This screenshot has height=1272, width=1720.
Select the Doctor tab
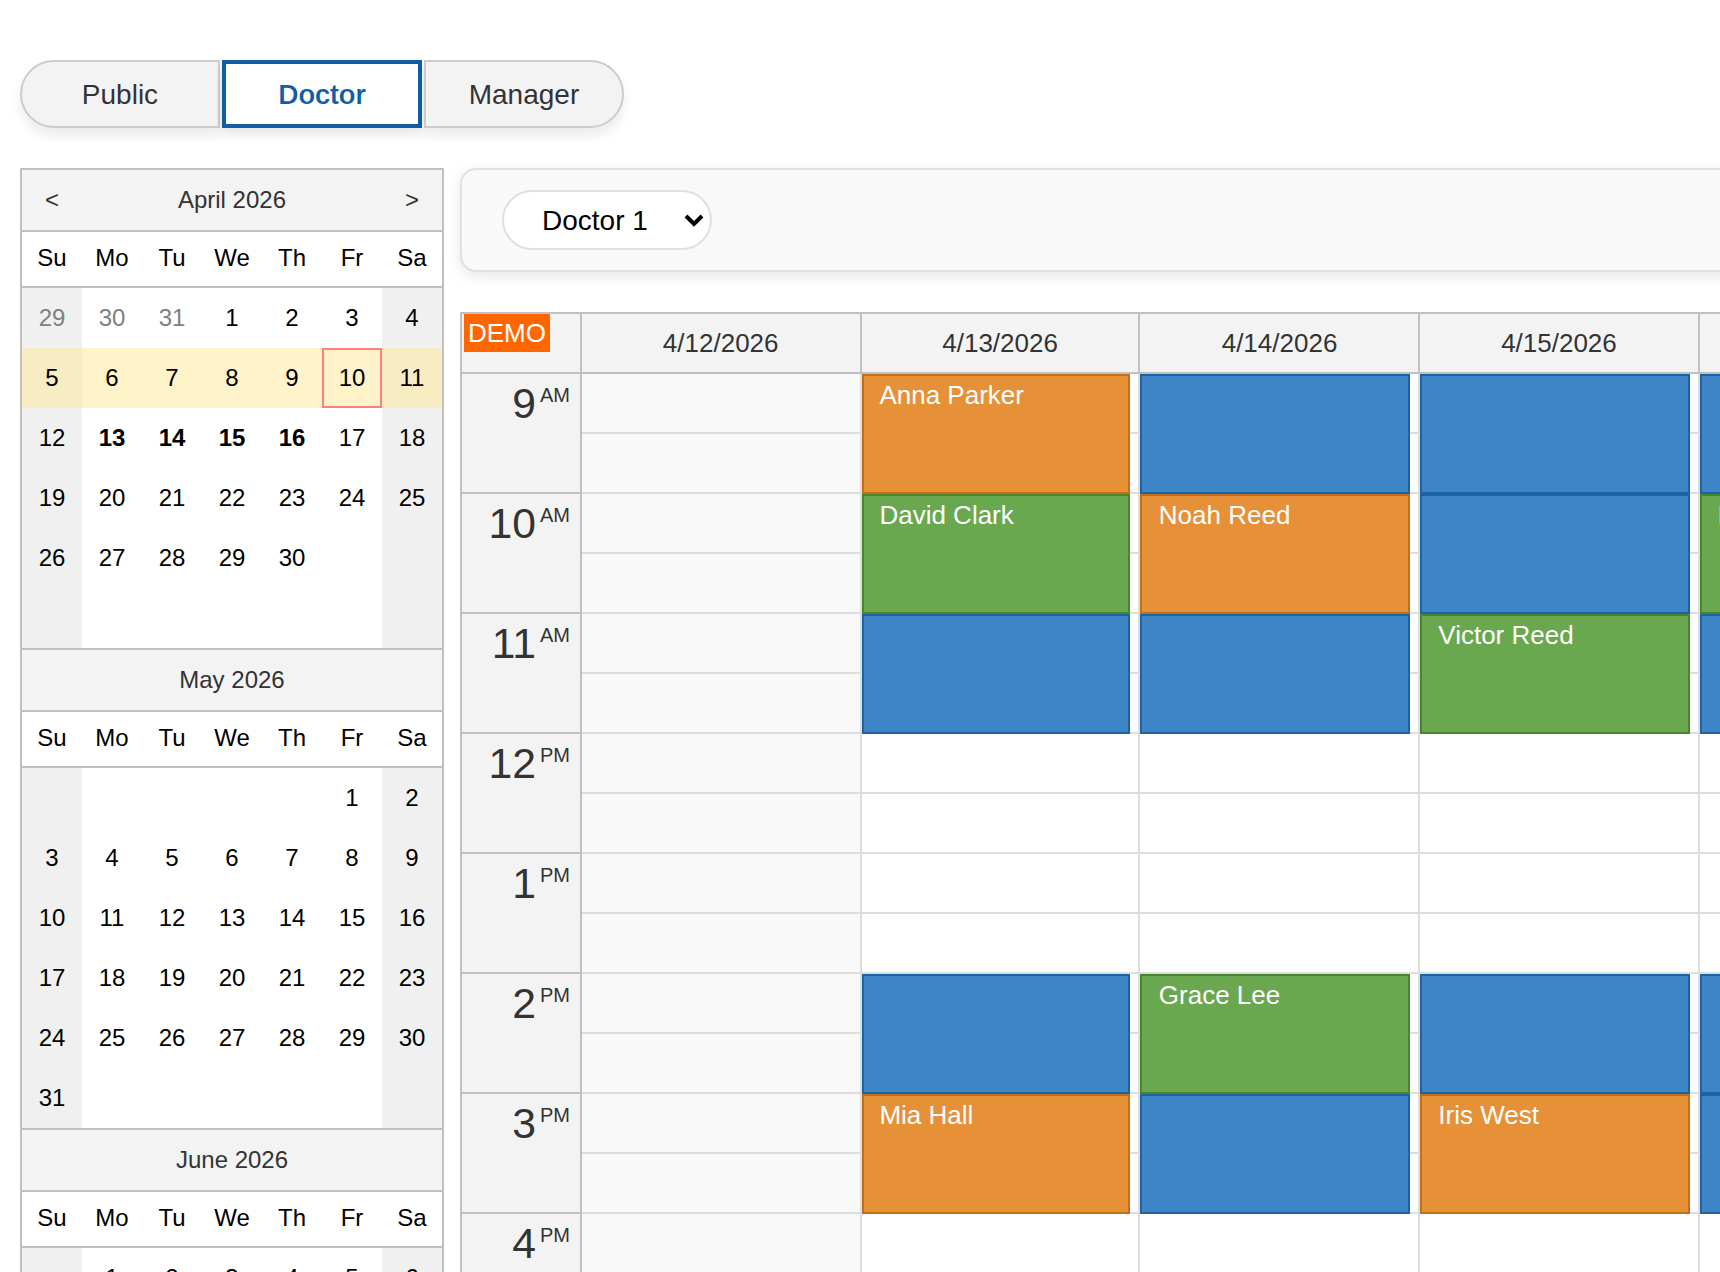321,94
